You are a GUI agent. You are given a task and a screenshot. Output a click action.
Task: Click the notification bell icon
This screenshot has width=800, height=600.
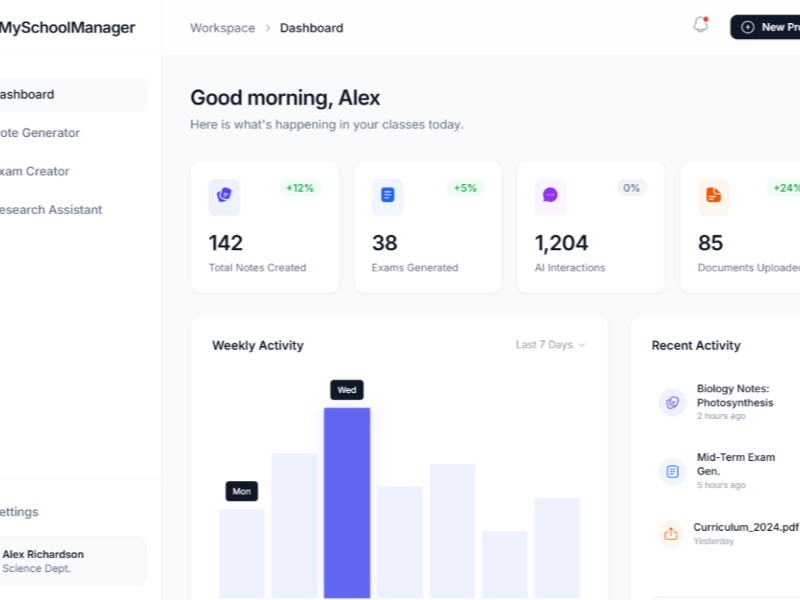coord(700,26)
